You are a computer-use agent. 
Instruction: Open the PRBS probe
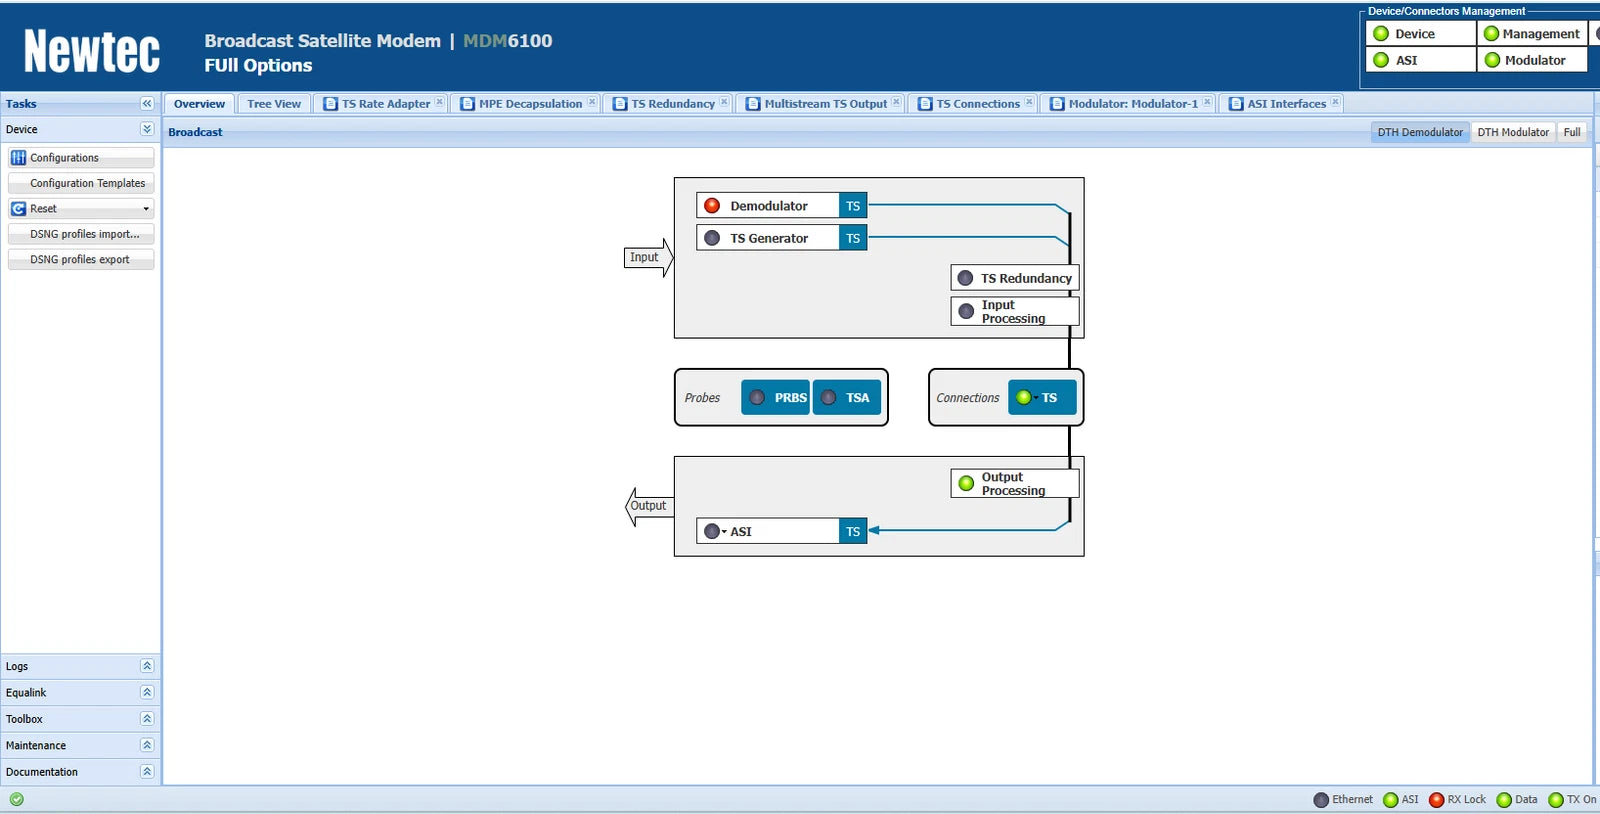point(776,397)
